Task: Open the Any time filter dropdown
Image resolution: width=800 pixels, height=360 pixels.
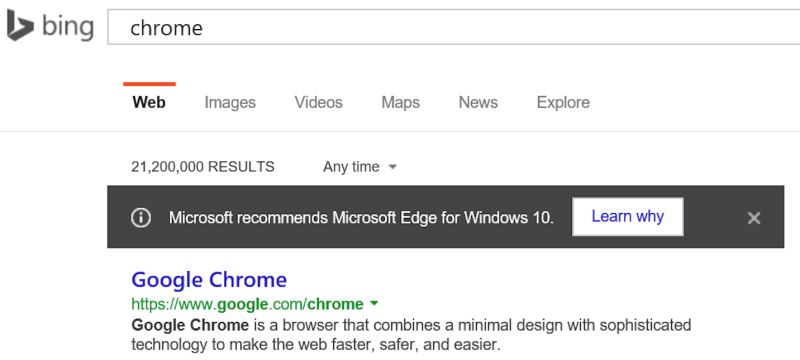Action: coord(360,167)
